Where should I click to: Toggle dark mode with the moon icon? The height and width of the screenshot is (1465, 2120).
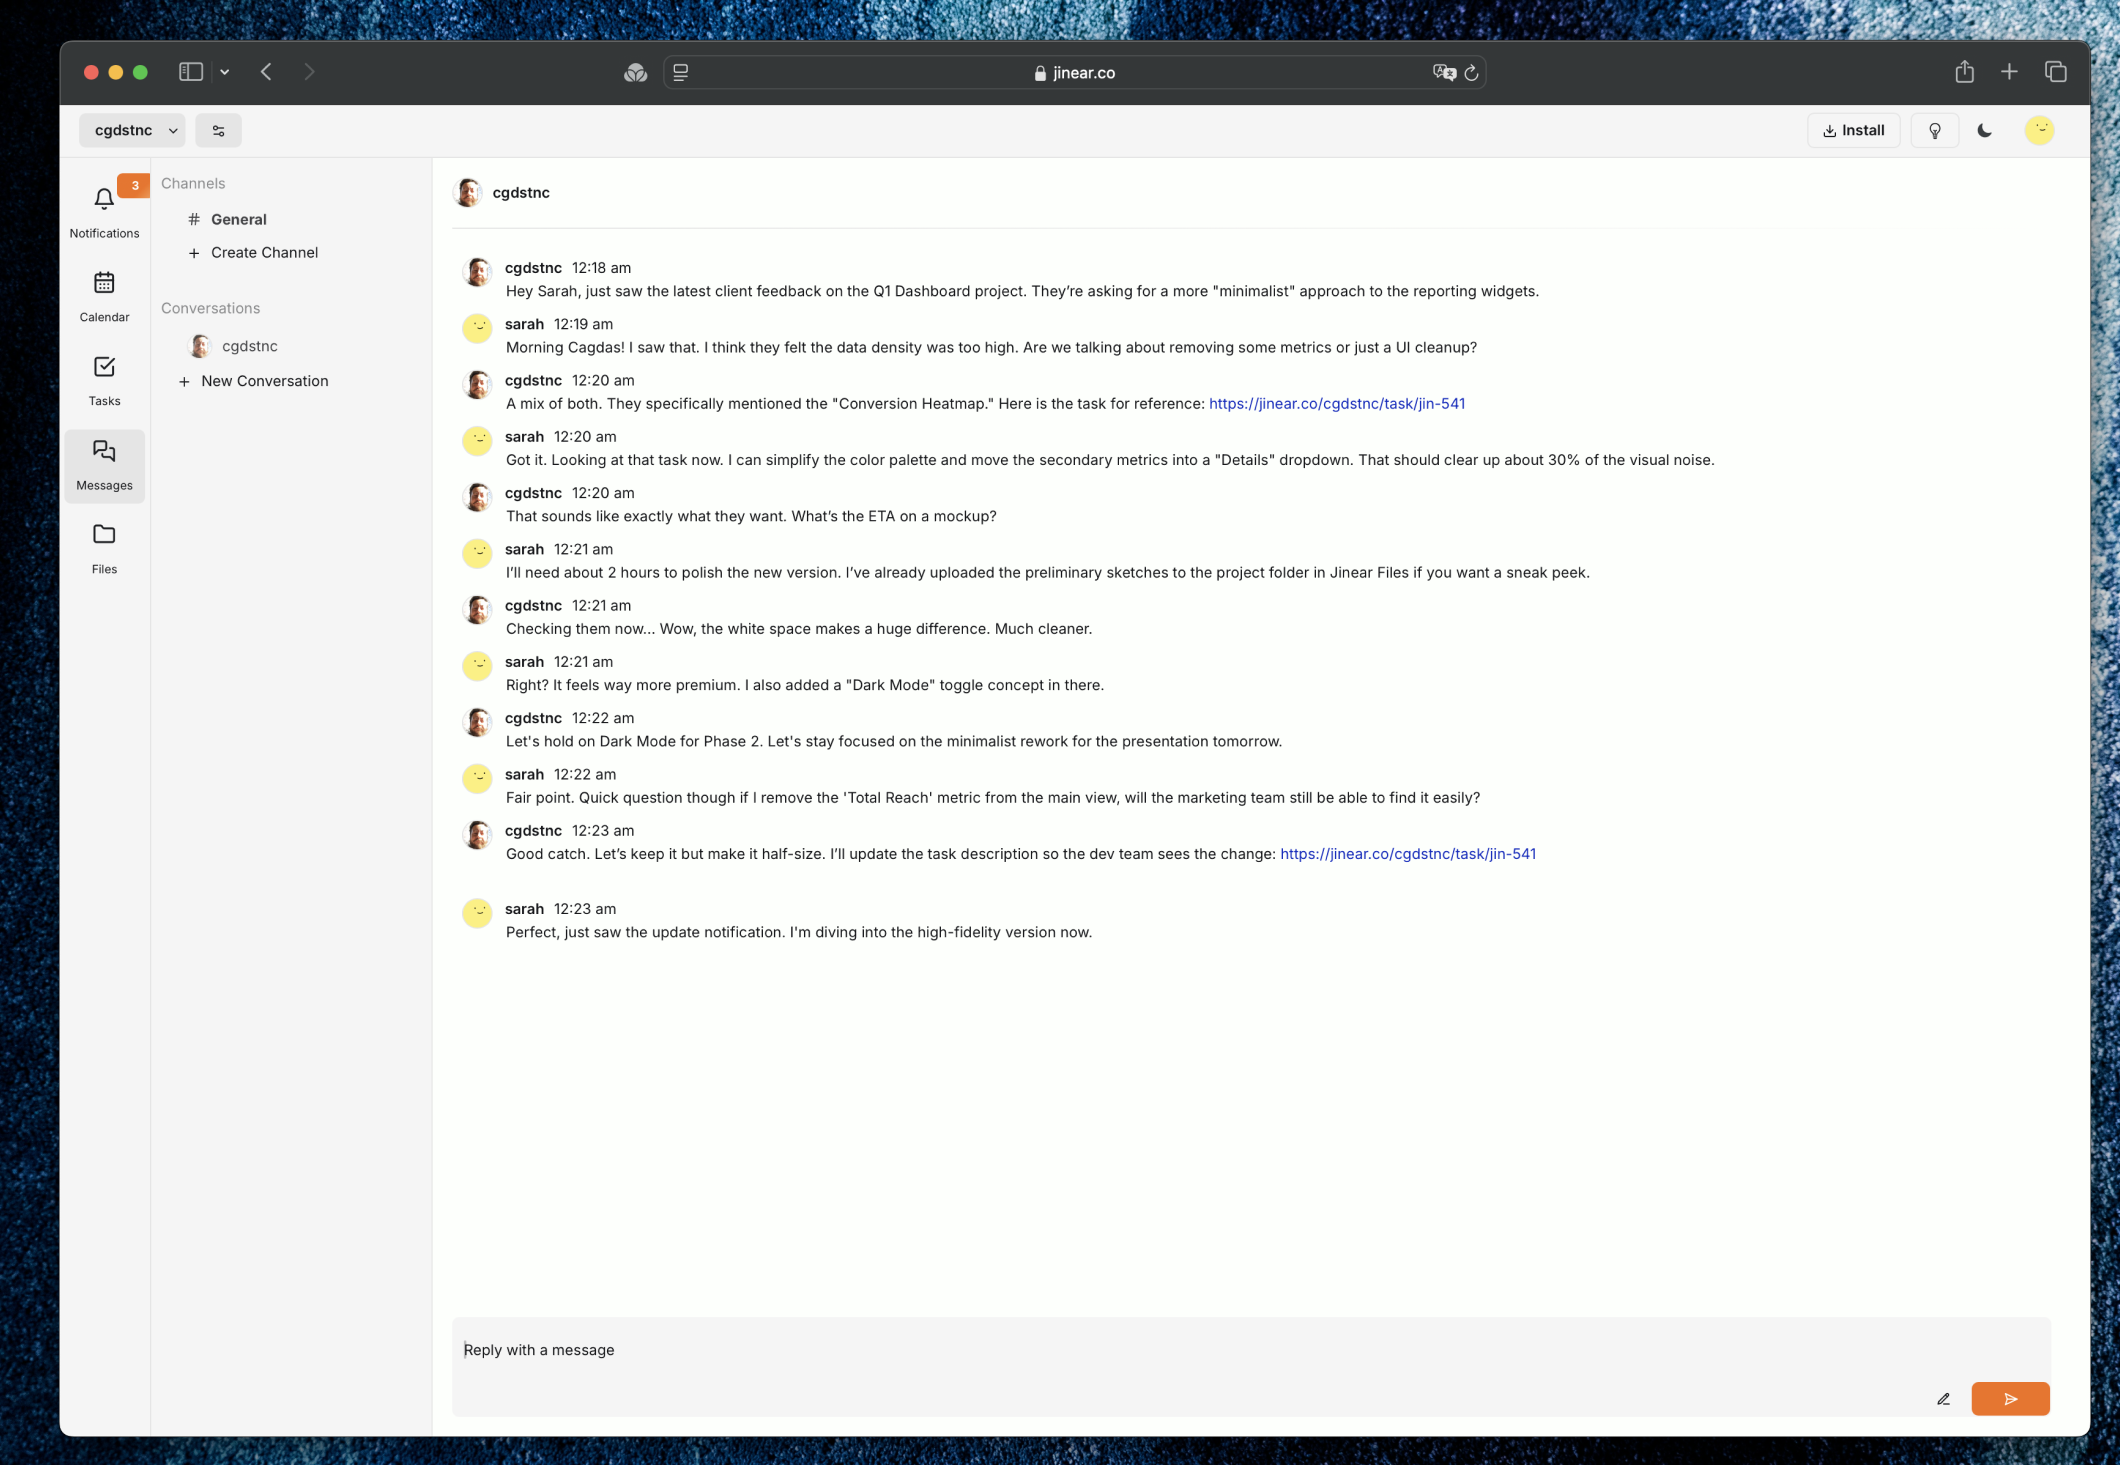1986,130
